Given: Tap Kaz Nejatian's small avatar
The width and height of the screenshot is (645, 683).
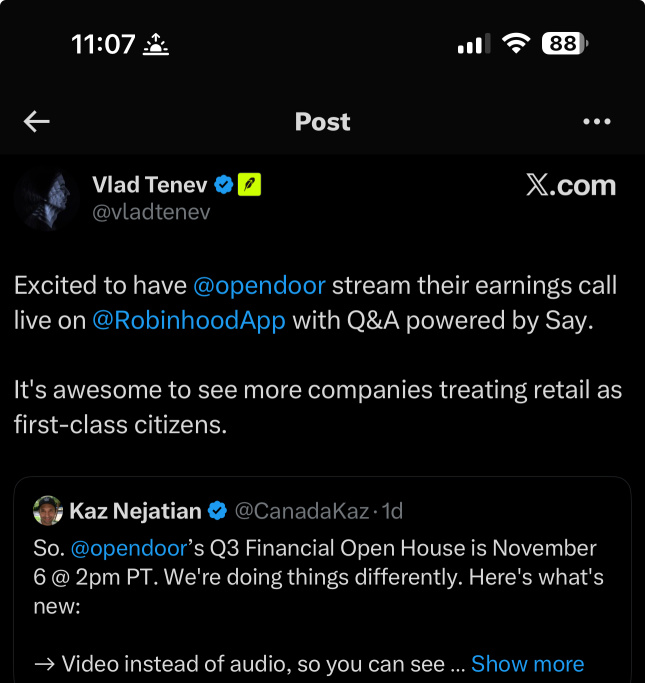Looking at the screenshot, I should pyautogui.click(x=47, y=511).
